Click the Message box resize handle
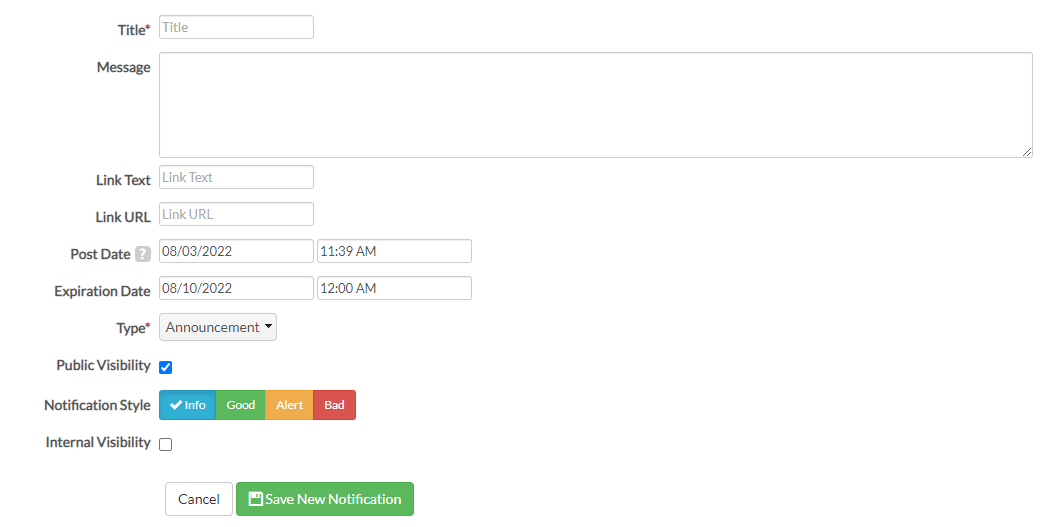Viewport: 1050px width, 527px height. click(x=1027, y=152)
